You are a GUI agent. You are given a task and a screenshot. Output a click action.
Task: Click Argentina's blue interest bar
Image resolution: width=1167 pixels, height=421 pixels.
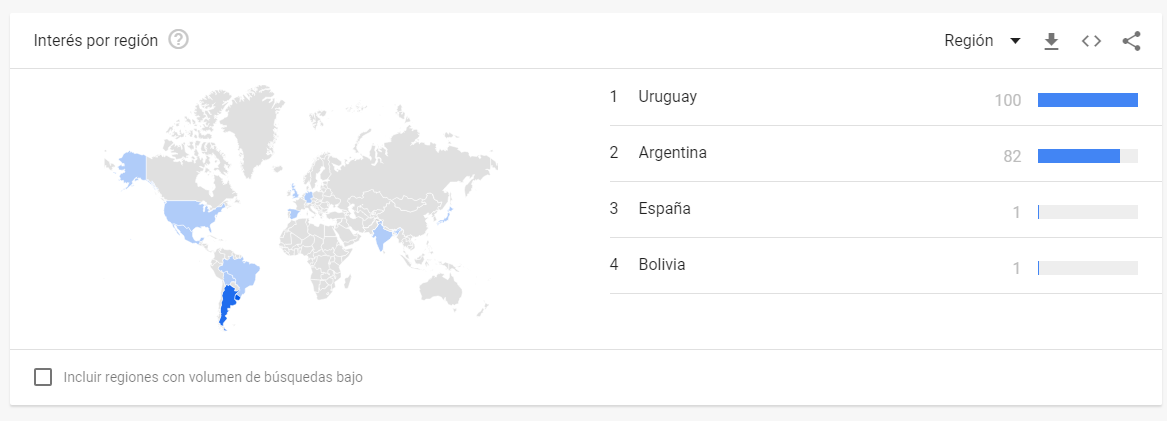pyautogui.click(x=1078, y=156)
